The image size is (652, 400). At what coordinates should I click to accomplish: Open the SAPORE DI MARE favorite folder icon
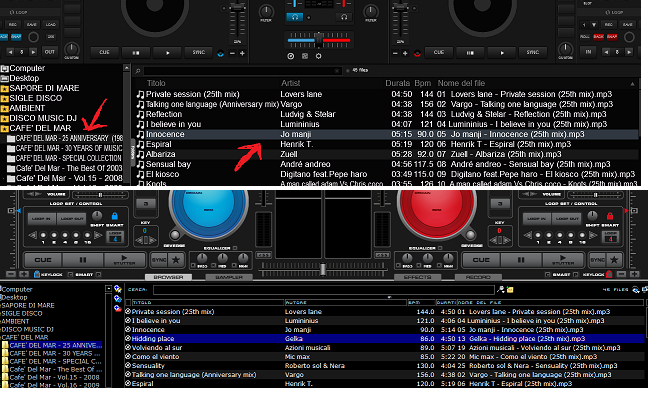pos(5,87)
